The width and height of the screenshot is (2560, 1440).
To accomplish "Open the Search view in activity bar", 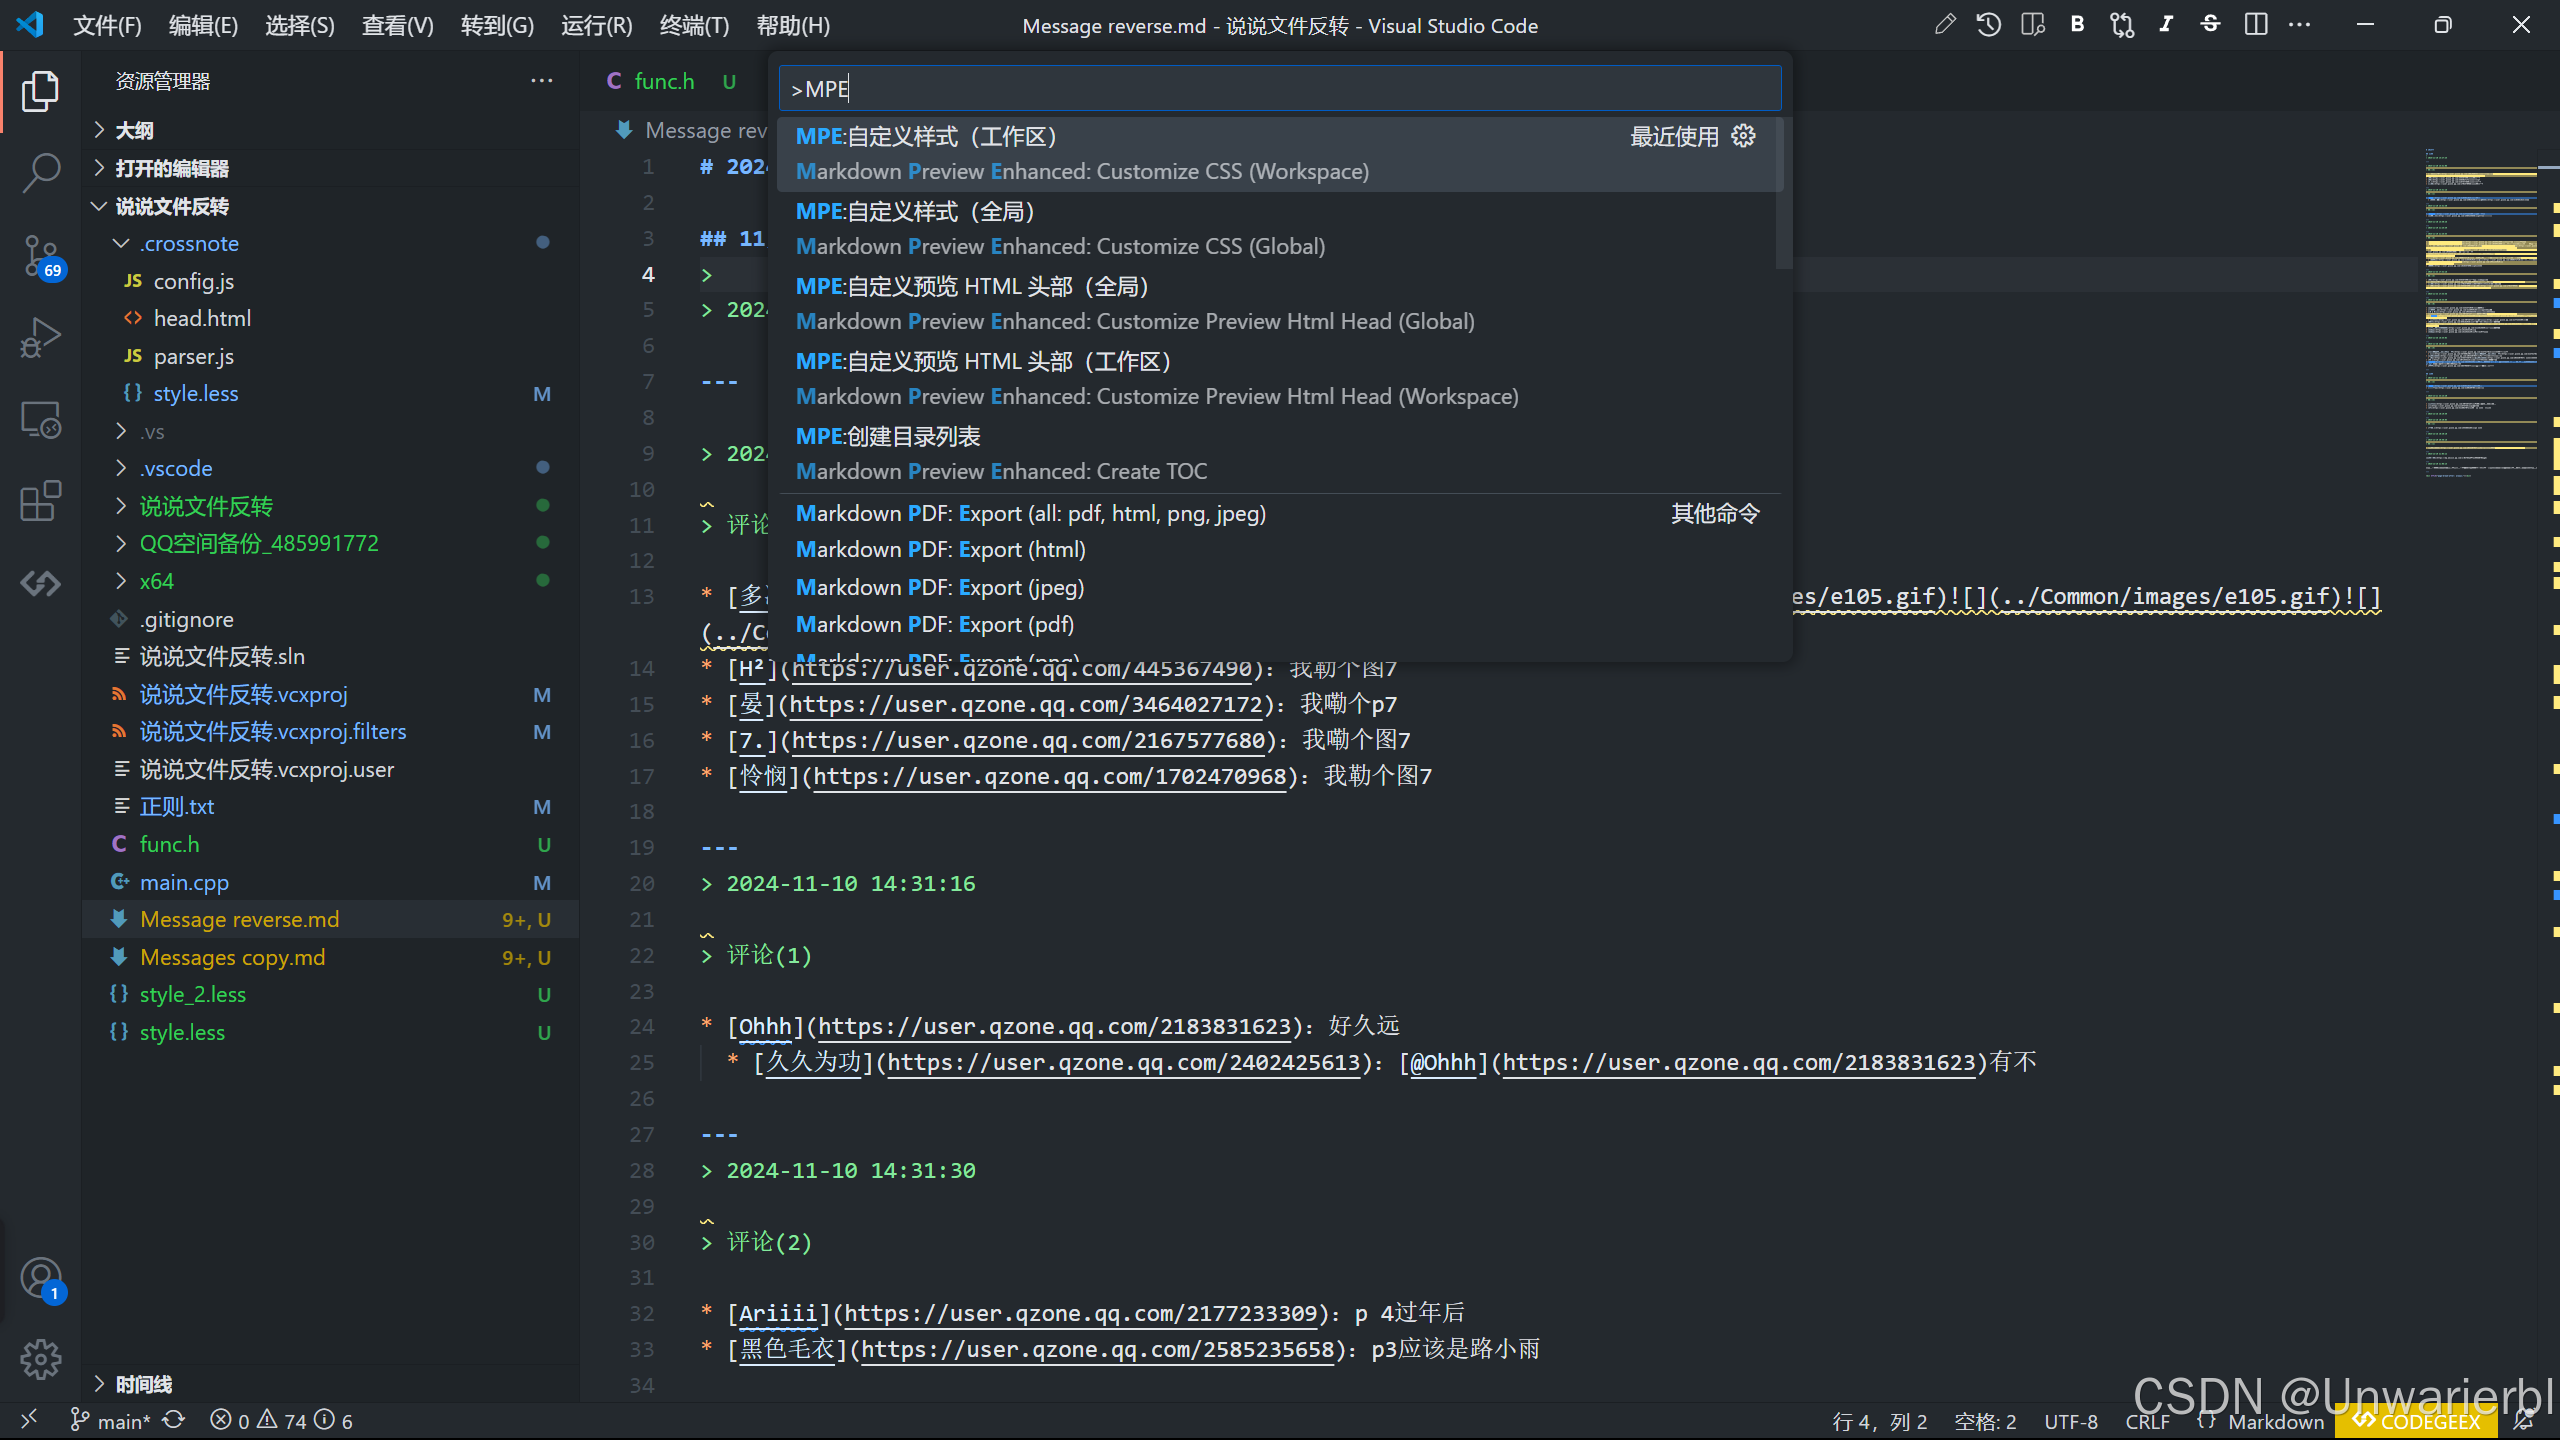I will pyautogui.click(x=40, y=172).
